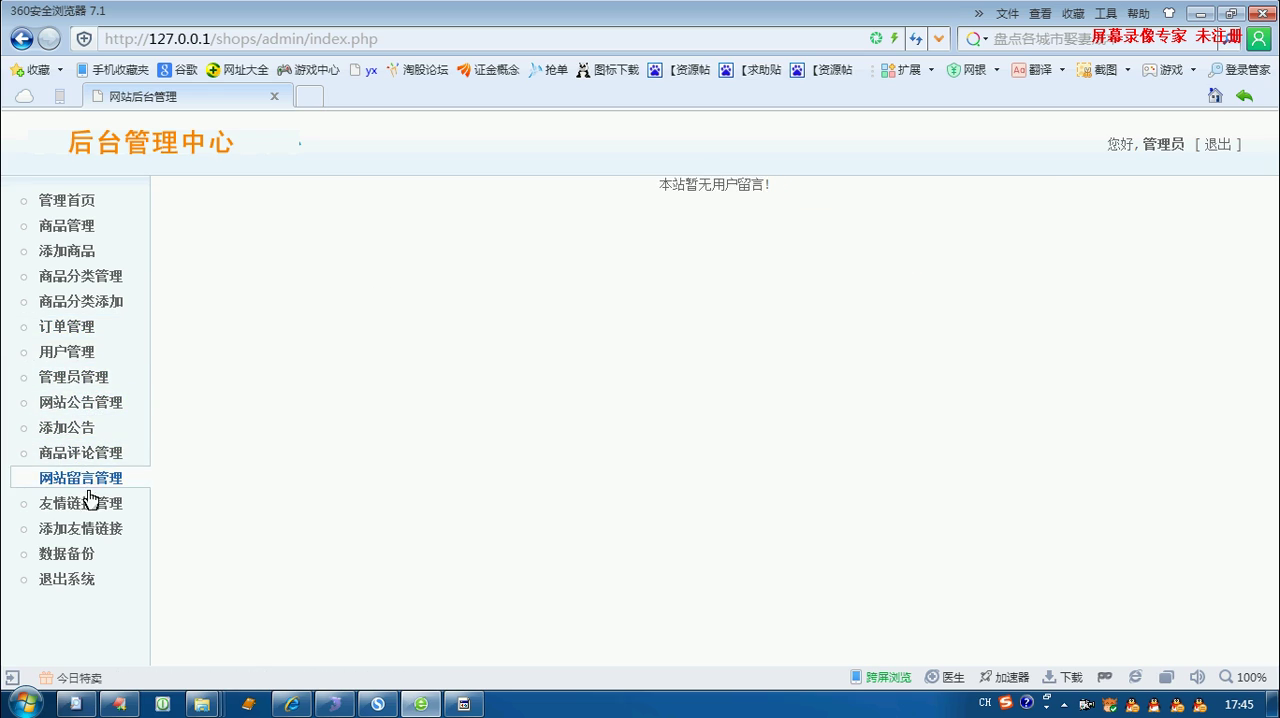
Task: Click the green refresh icon in address bar
Action: click(876, 38)
